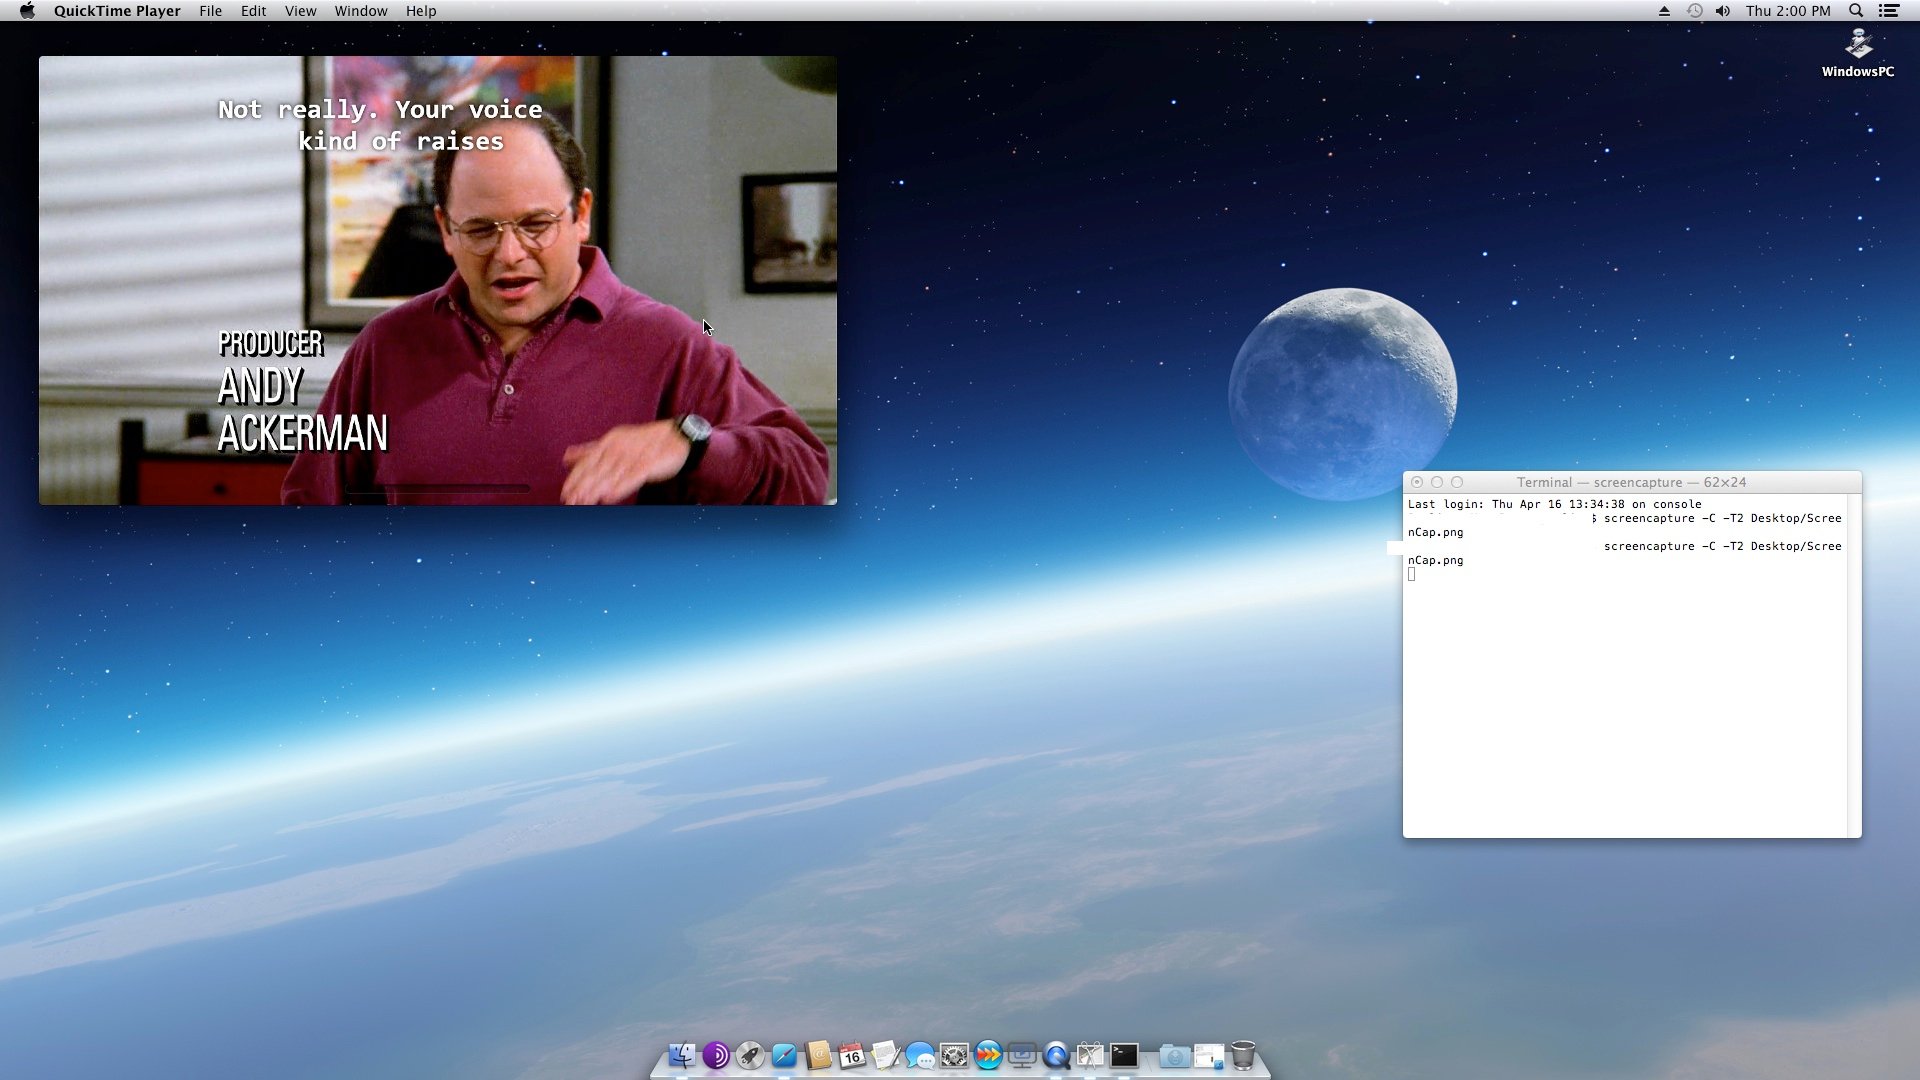Open Trash in the Dock
Viewport: 1920px width, 1080px height.
[1243, 1055]
